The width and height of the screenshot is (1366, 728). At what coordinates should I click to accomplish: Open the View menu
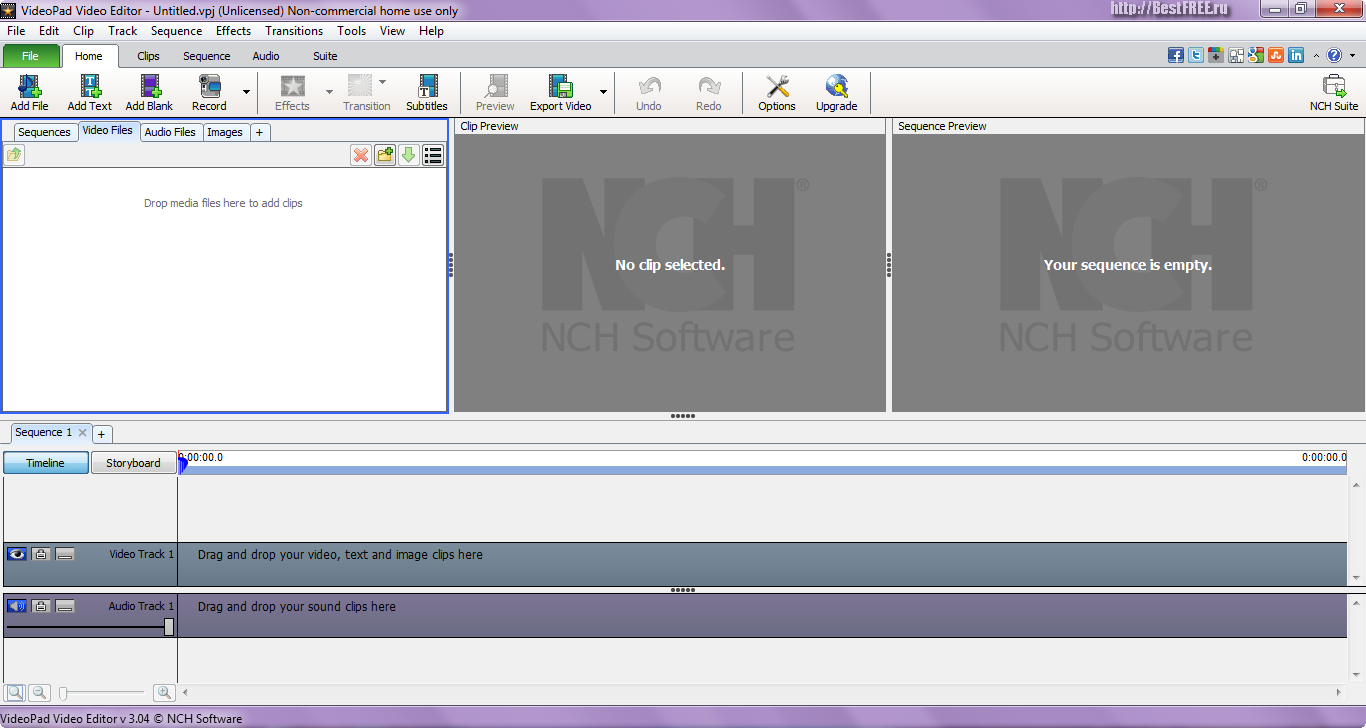393,31
